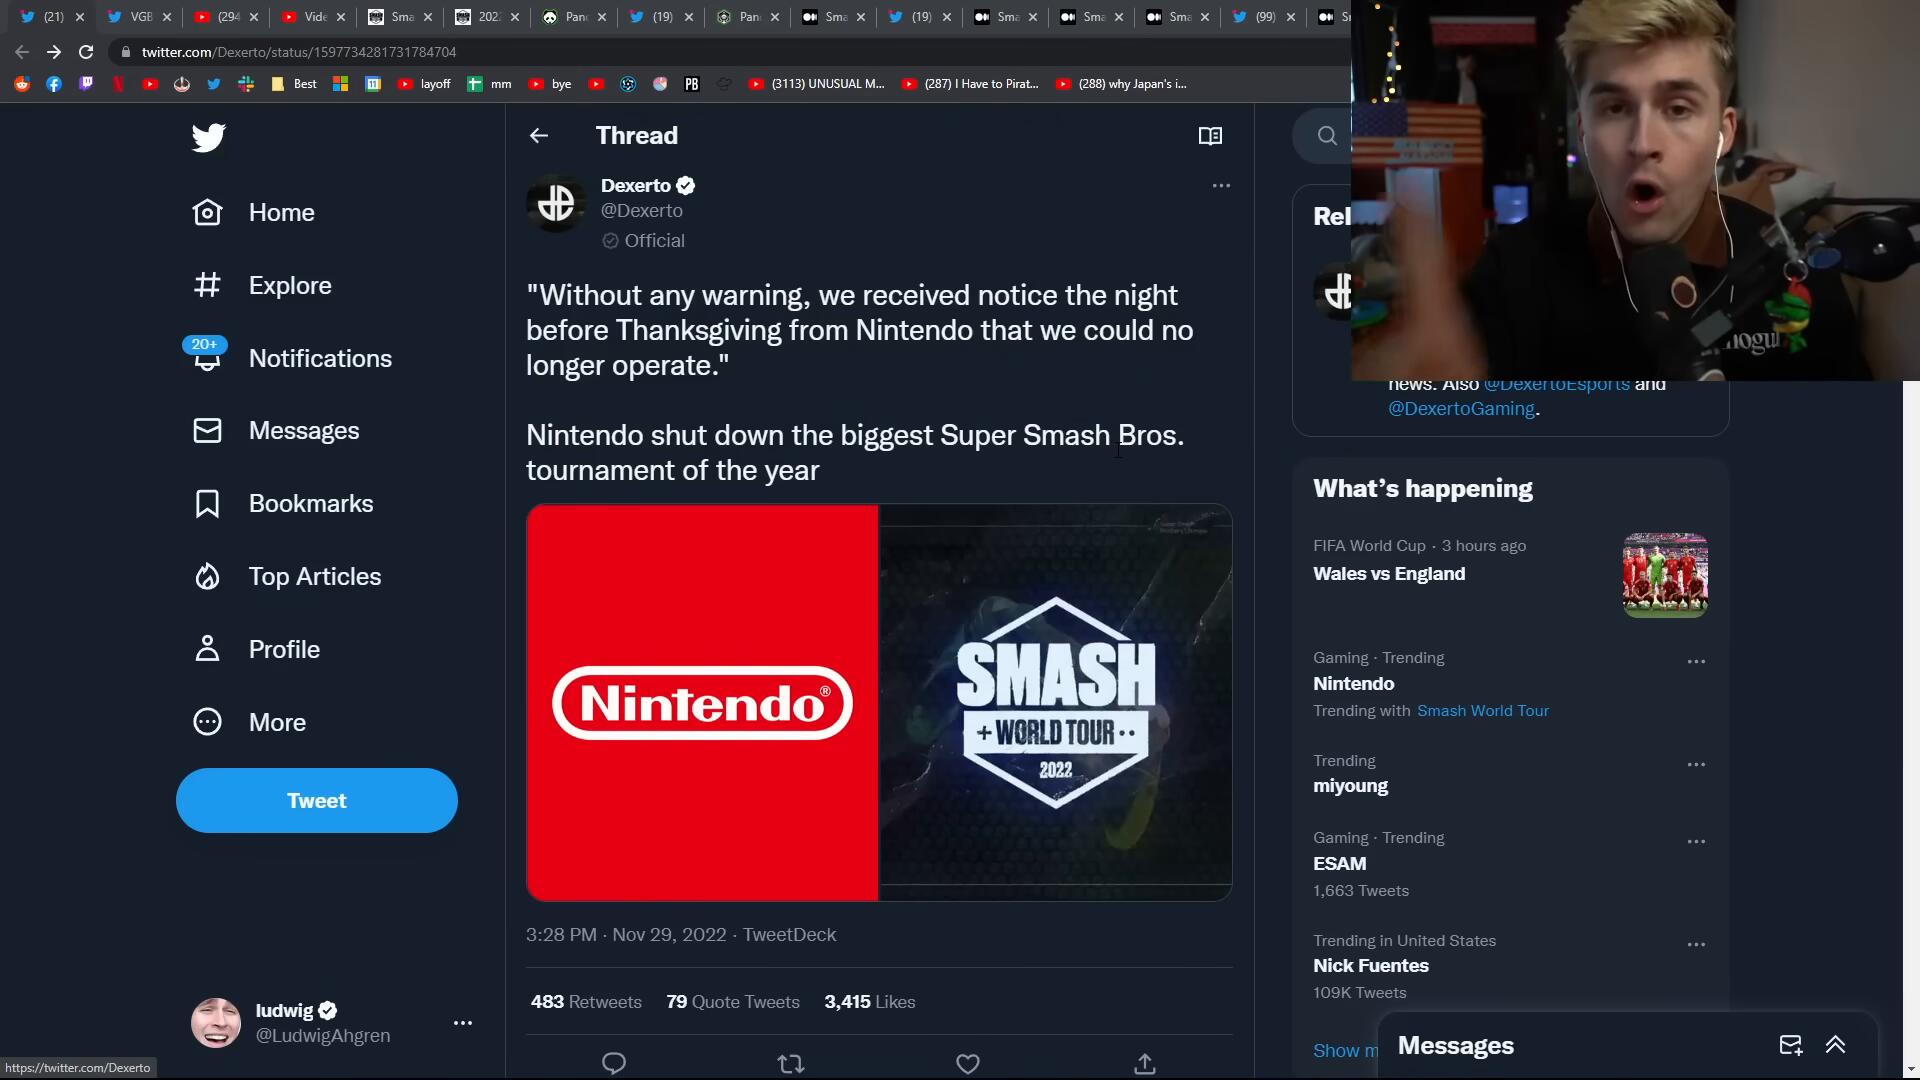Open reader view book icon
Screen dimensions: 1920x1080
pyautogui.click(x=1210, y=136)
